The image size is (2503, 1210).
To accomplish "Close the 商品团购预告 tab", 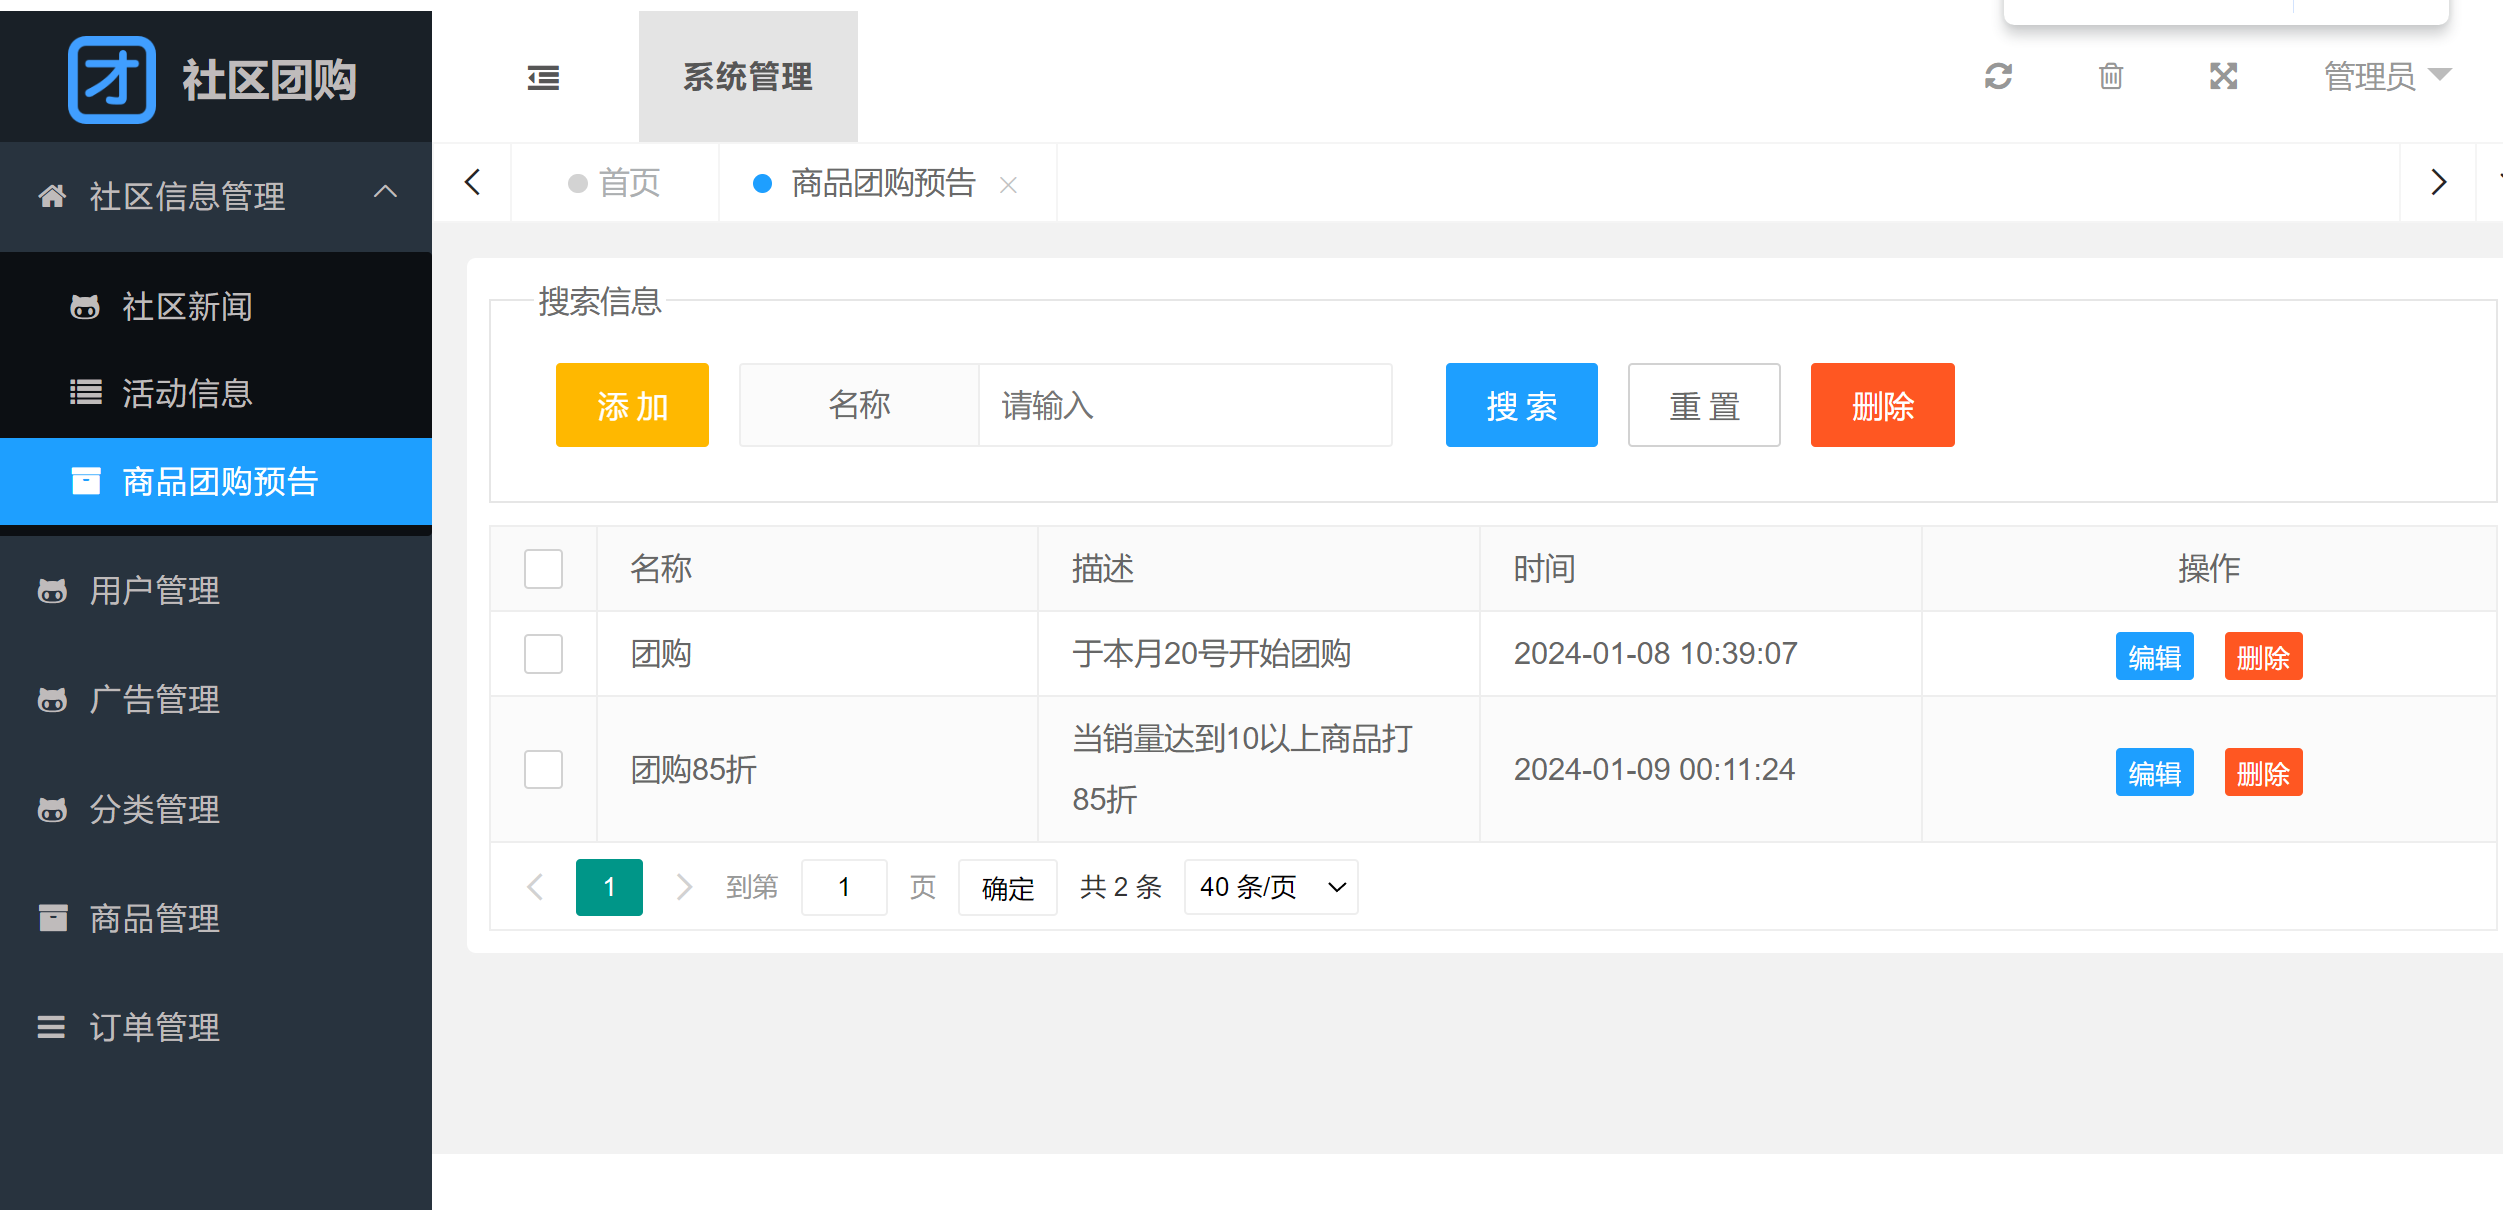I will 1008,185.
